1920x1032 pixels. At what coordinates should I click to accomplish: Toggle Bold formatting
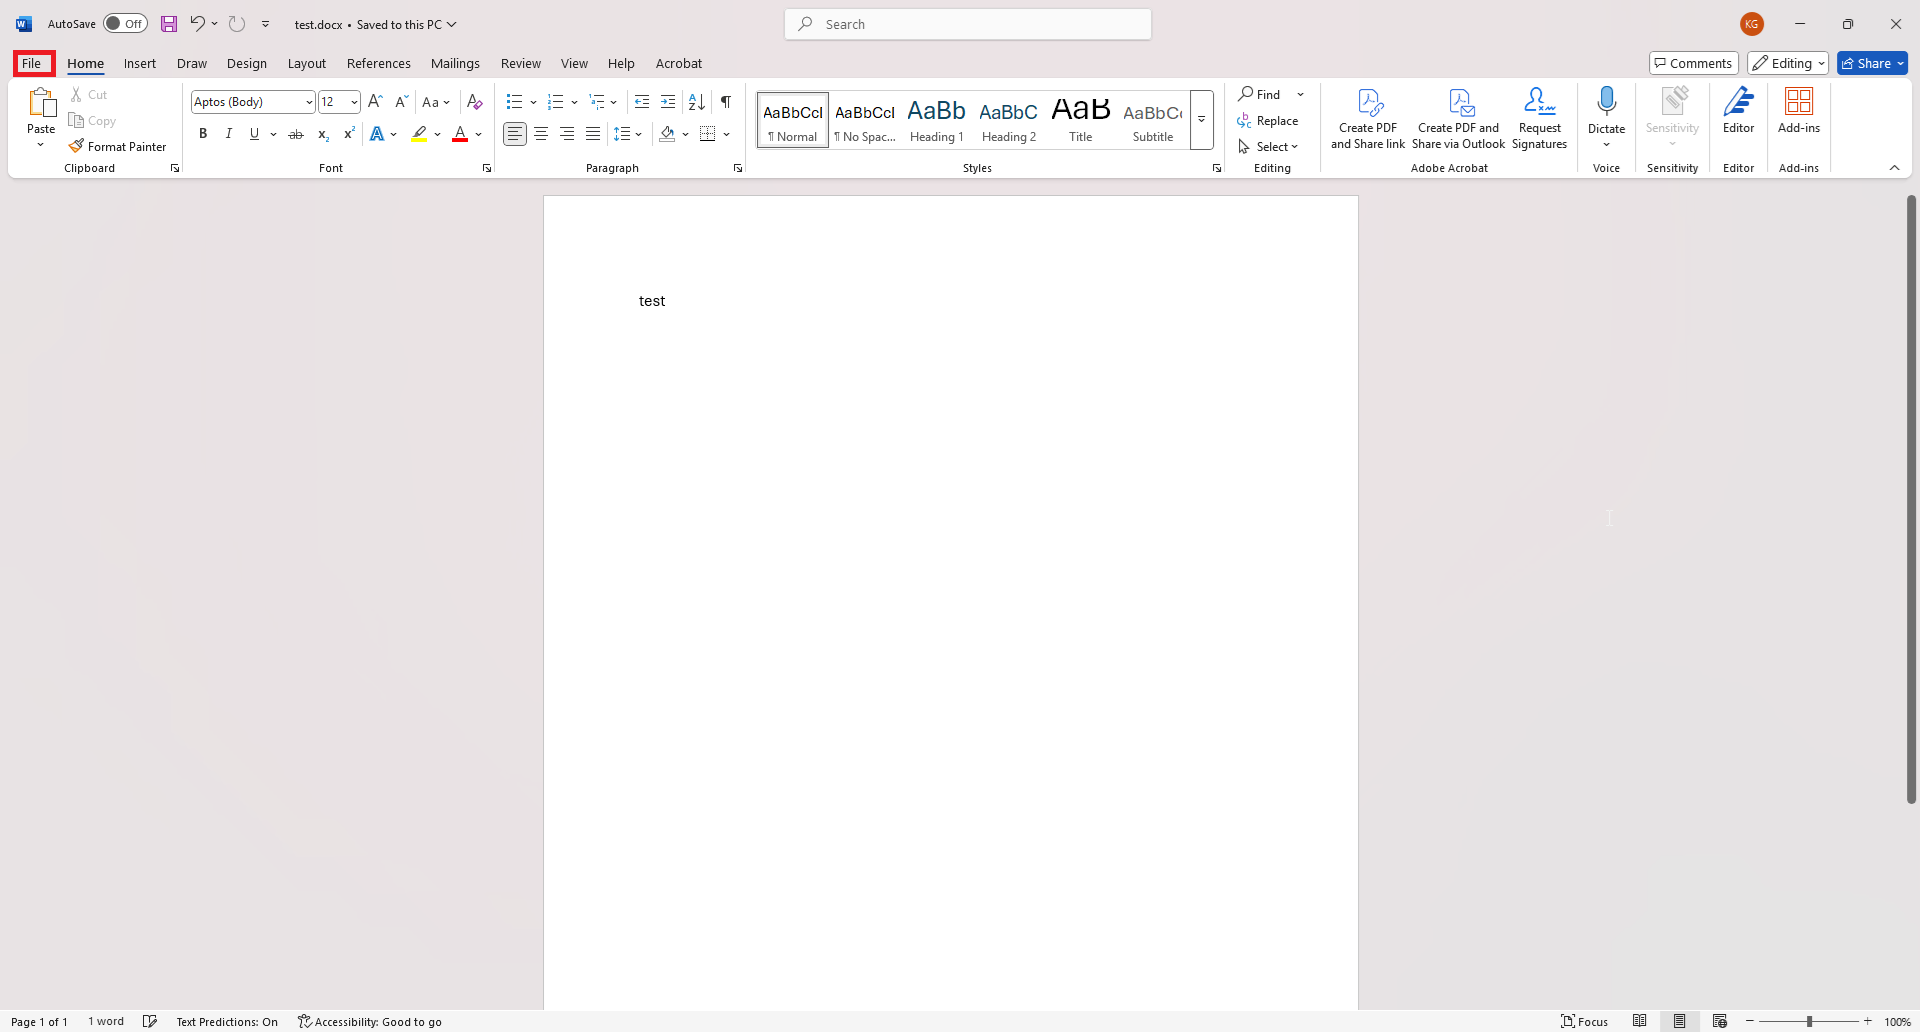point(203,134)
